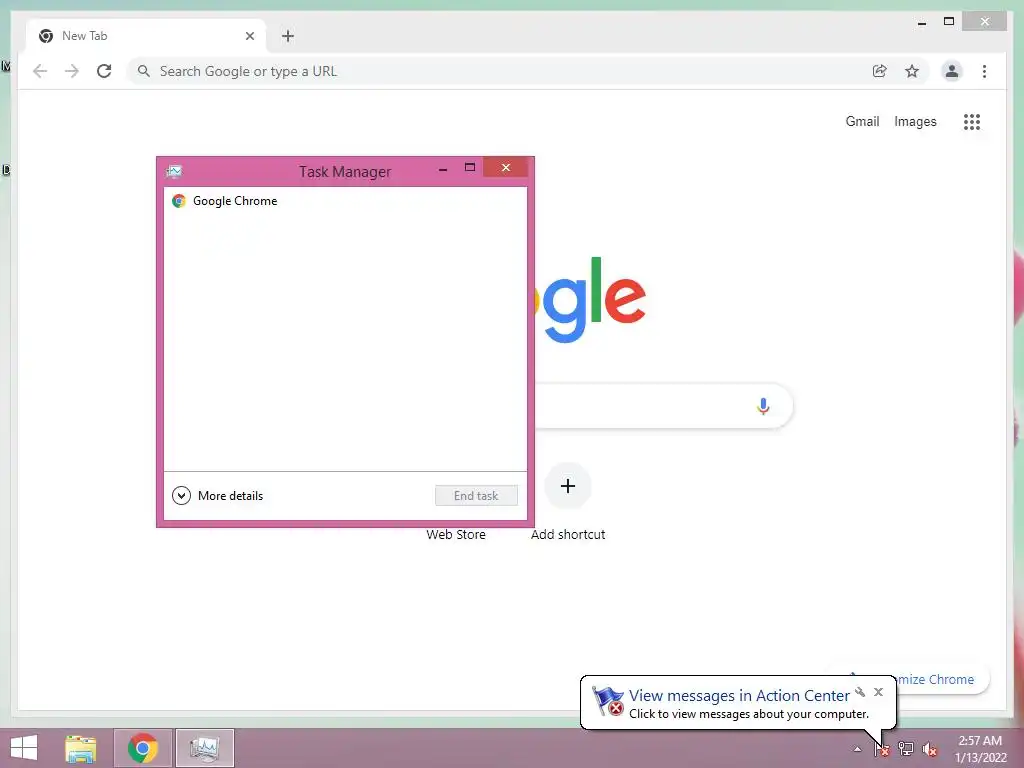Click the share page icon in address bar

point(880,71)
